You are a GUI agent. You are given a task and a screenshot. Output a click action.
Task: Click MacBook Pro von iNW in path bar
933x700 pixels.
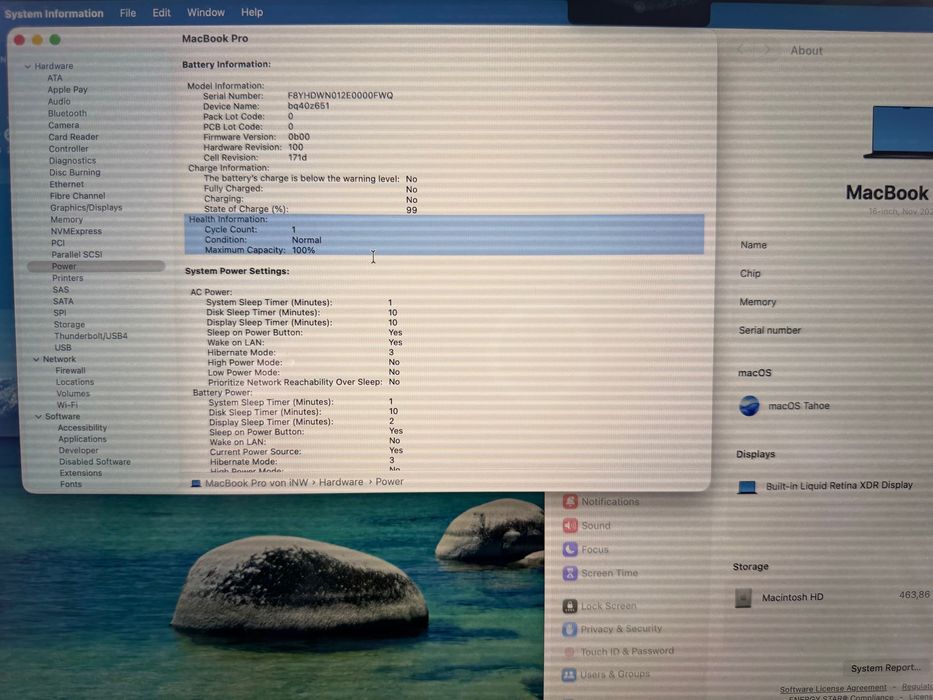pyautogui.click(x=256, y=483)
